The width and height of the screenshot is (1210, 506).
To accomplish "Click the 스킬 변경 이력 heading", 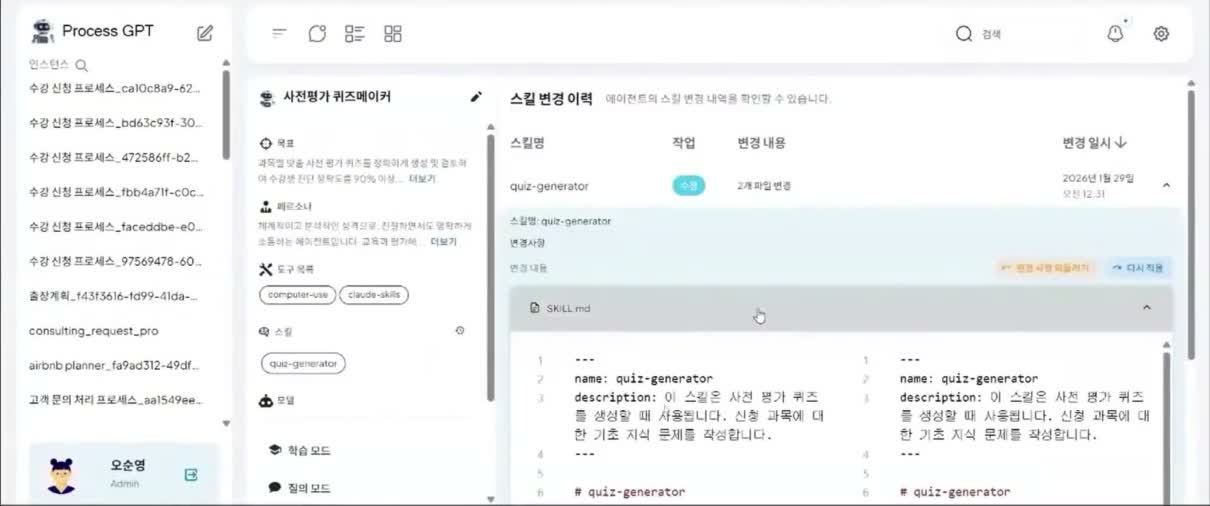I will 551,98.
